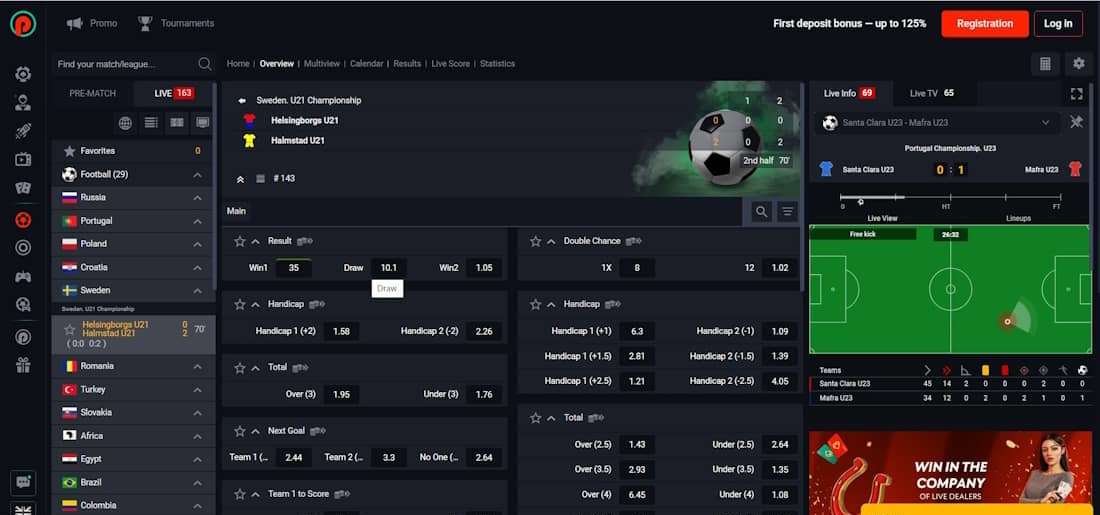Select Win1 odds 35
The width and height of the screenshot is (1100, 515).
pyautogui.click(x=293, y=267)
